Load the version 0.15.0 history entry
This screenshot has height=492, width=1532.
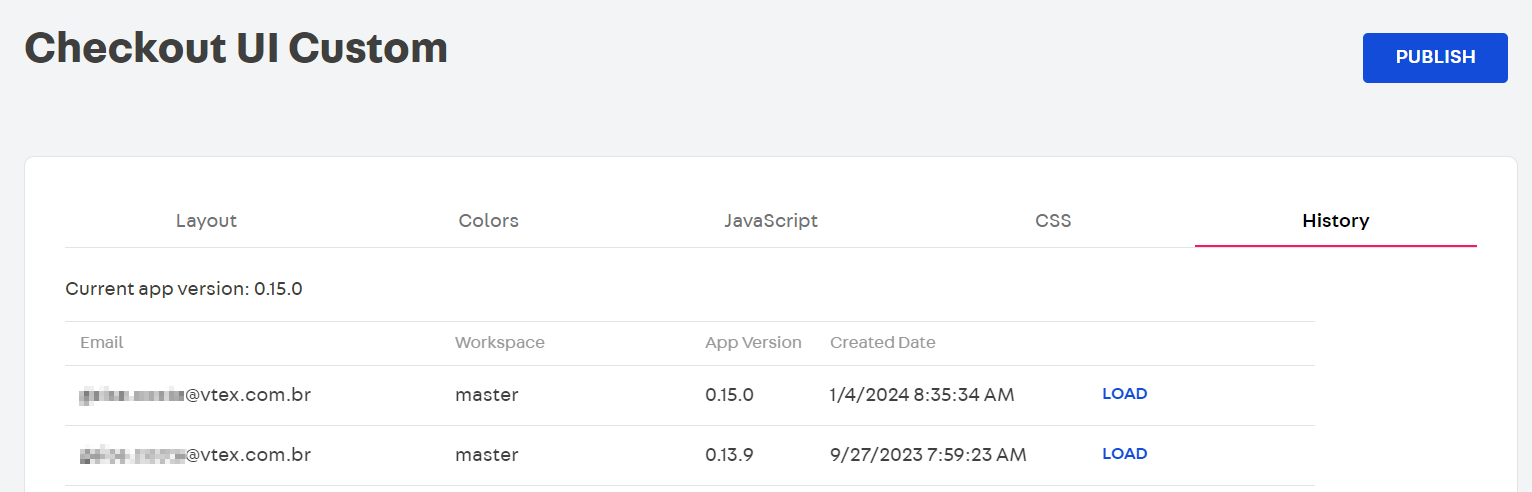[x=1124, y=394]
